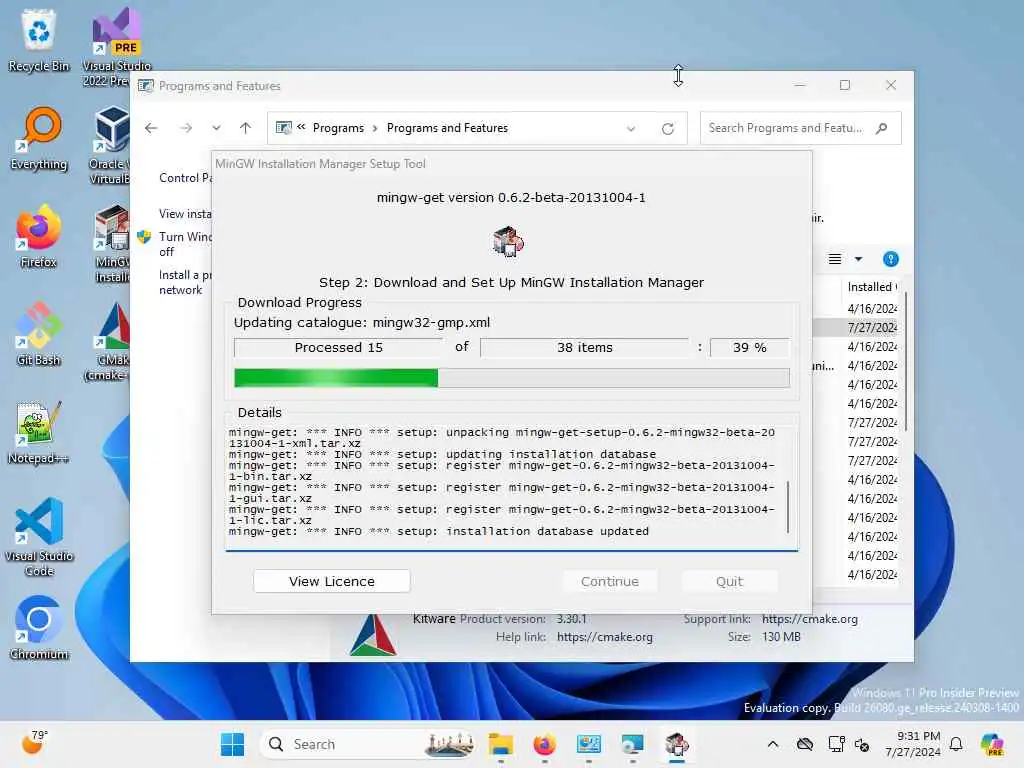This screenshot has width=1024, height=768.
Task: Click Turn Windows features on or off
Action: click(x=185, y=244)
